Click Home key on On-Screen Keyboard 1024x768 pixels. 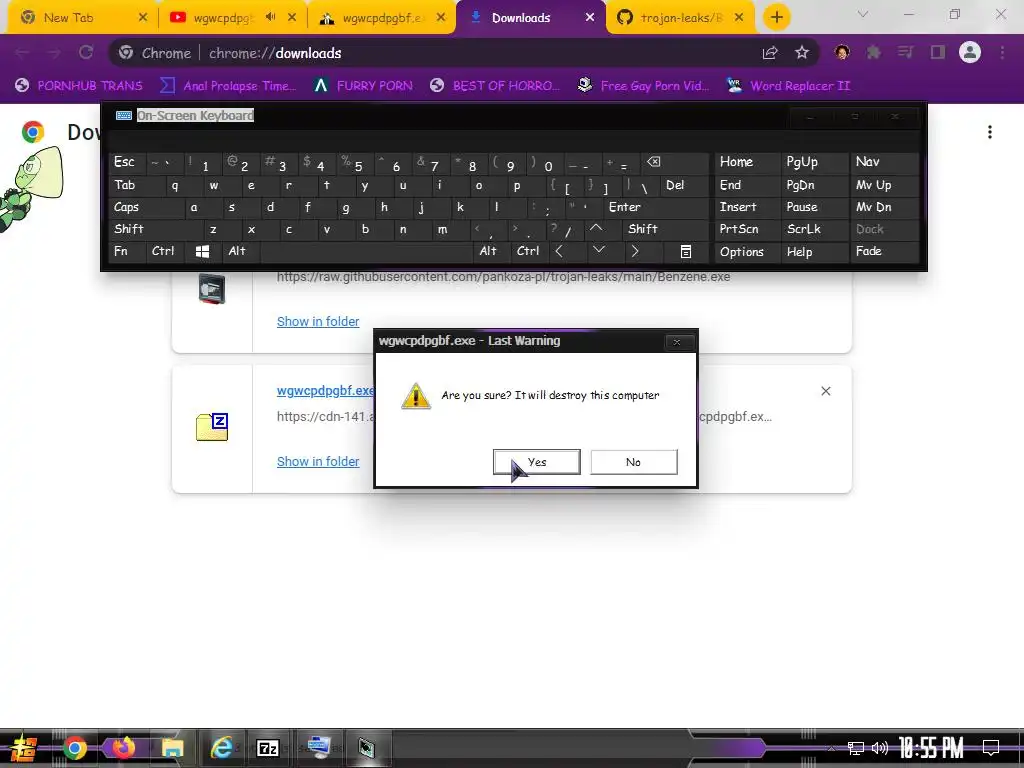coord(746,162)
